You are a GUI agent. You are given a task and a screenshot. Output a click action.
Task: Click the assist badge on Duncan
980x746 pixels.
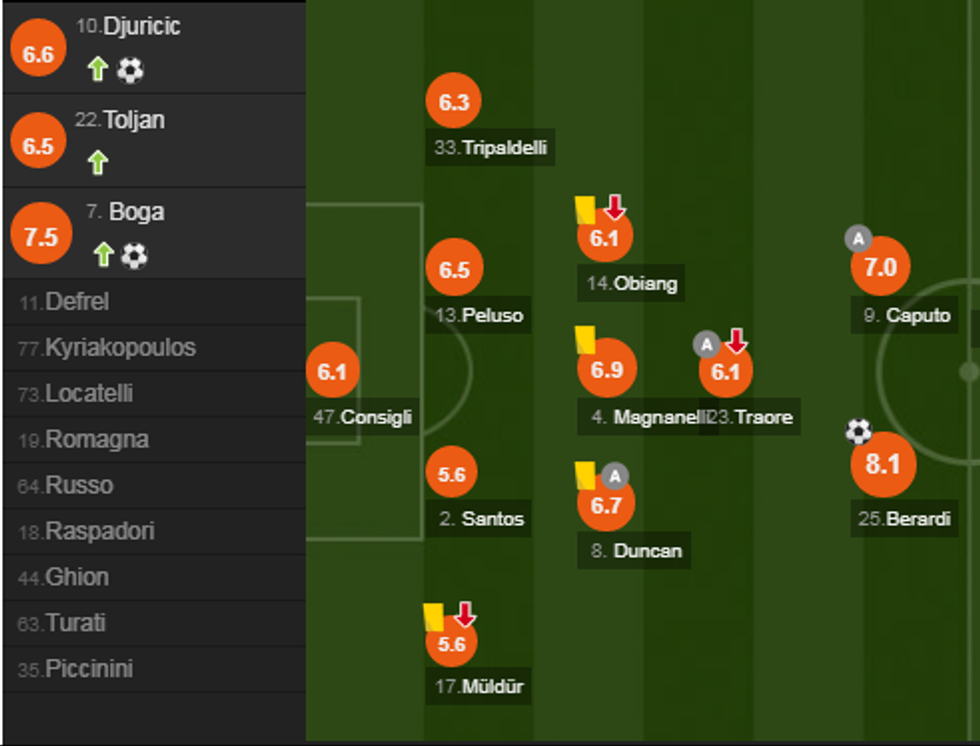point(616,475)
